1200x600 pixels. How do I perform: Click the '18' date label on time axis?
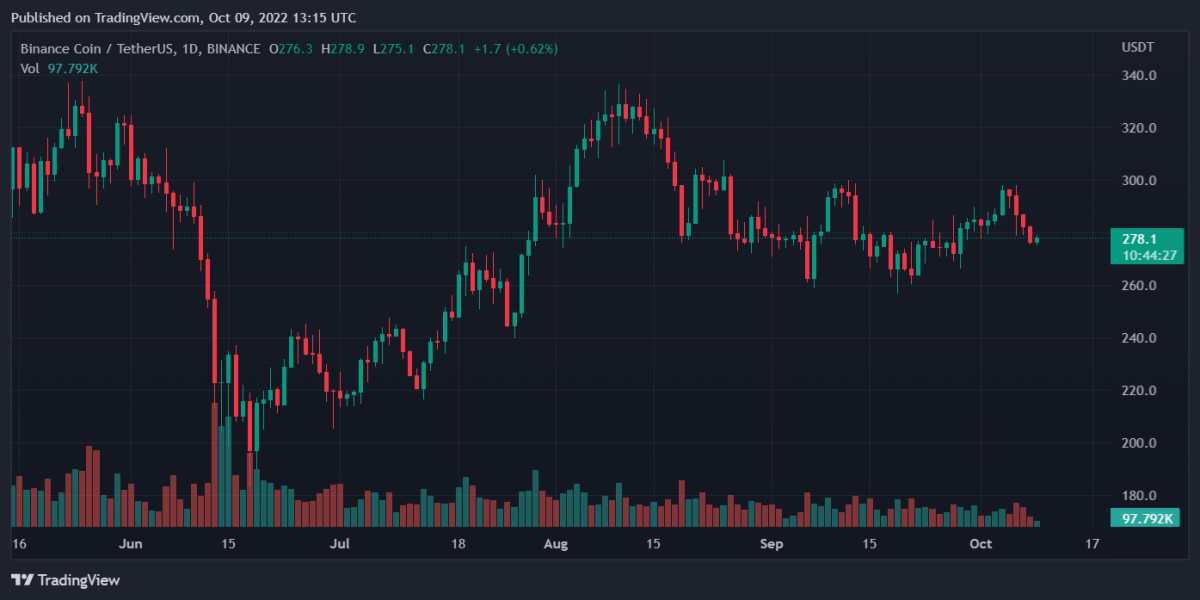pyautogui.click(x=458, y=544)
